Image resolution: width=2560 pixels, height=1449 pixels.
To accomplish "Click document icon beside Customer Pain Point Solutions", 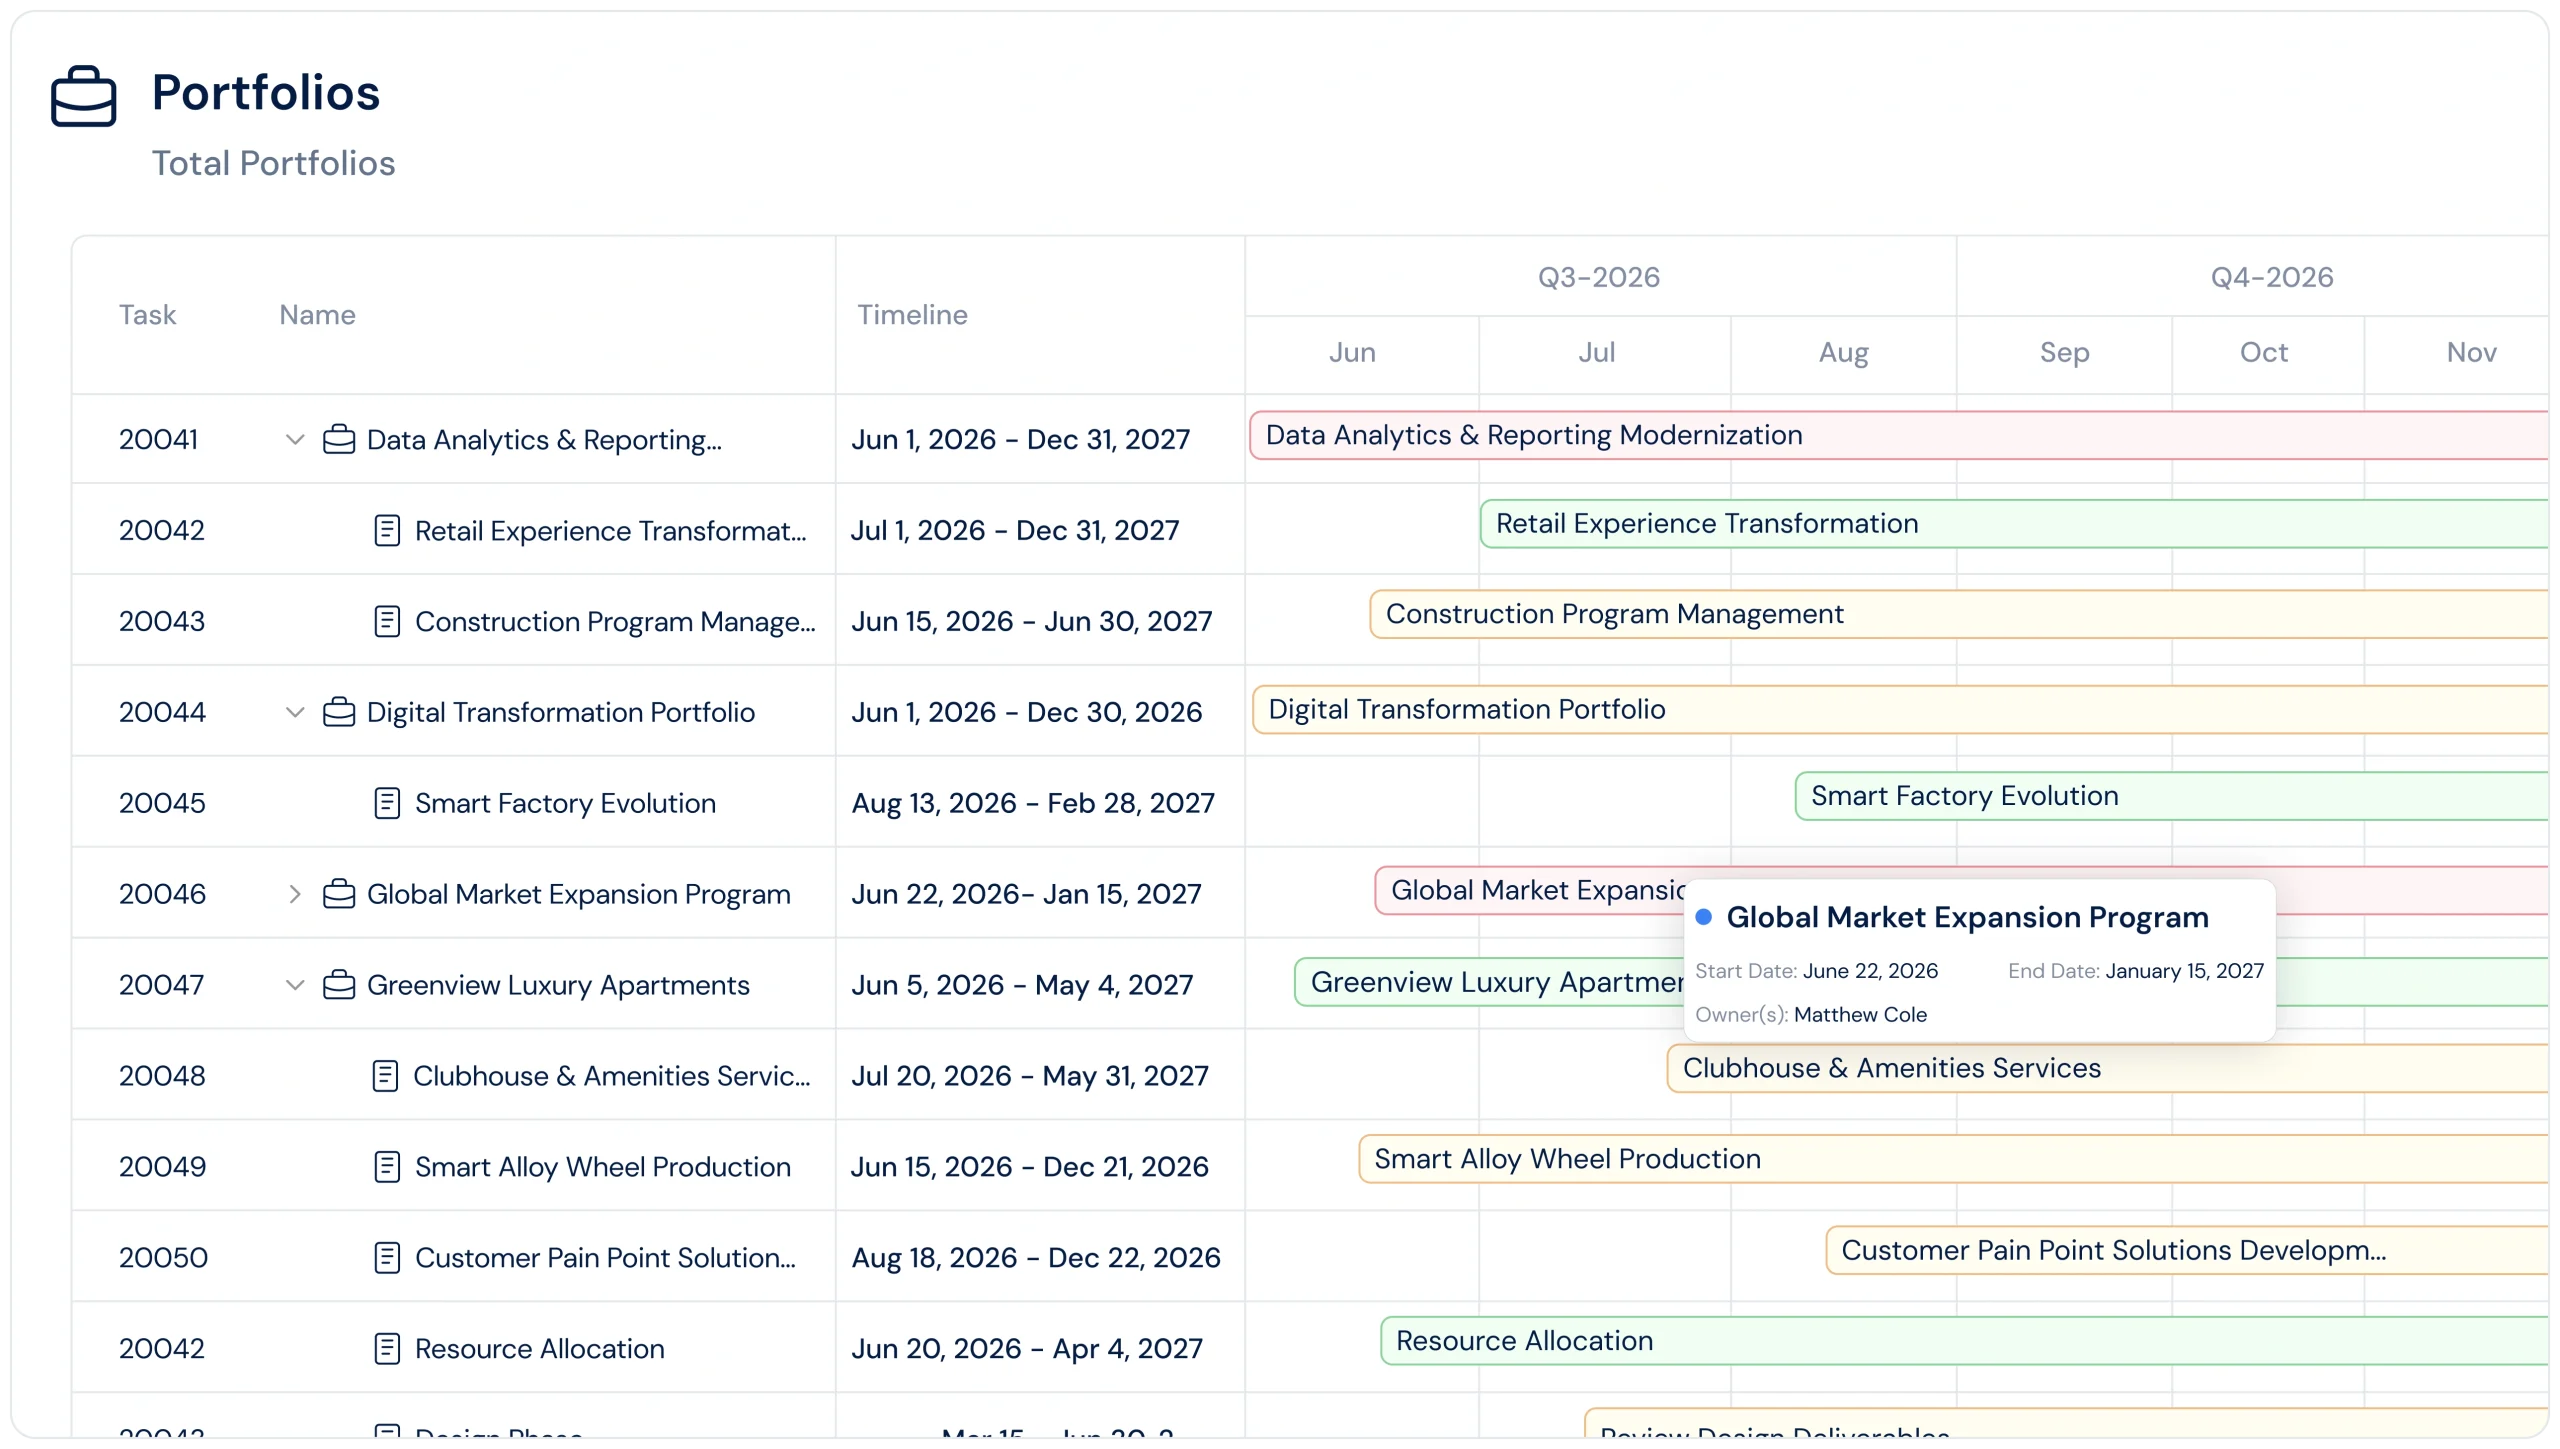I will 387,1258.
